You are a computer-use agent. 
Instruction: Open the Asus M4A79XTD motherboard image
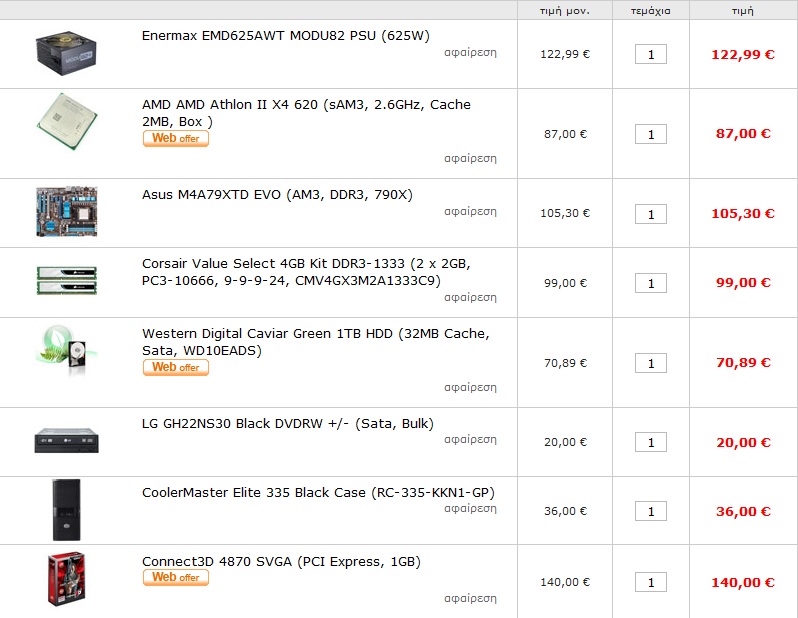67,212
